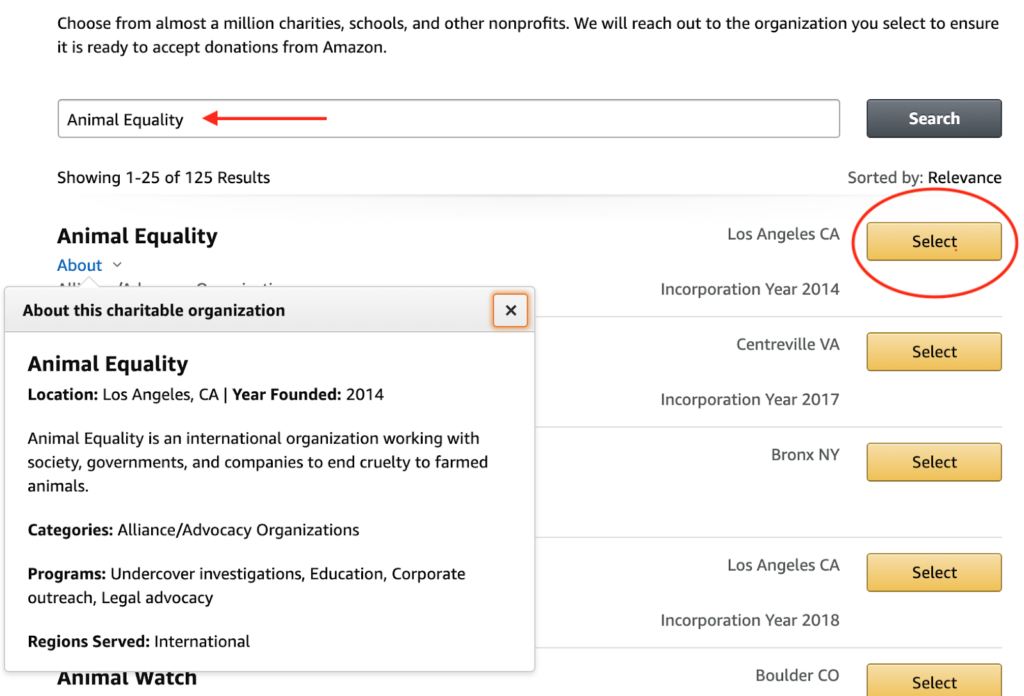This screenshot has height=696, width=1024.
Task: Select the Centreville VA organization
Action: point(934,352)
